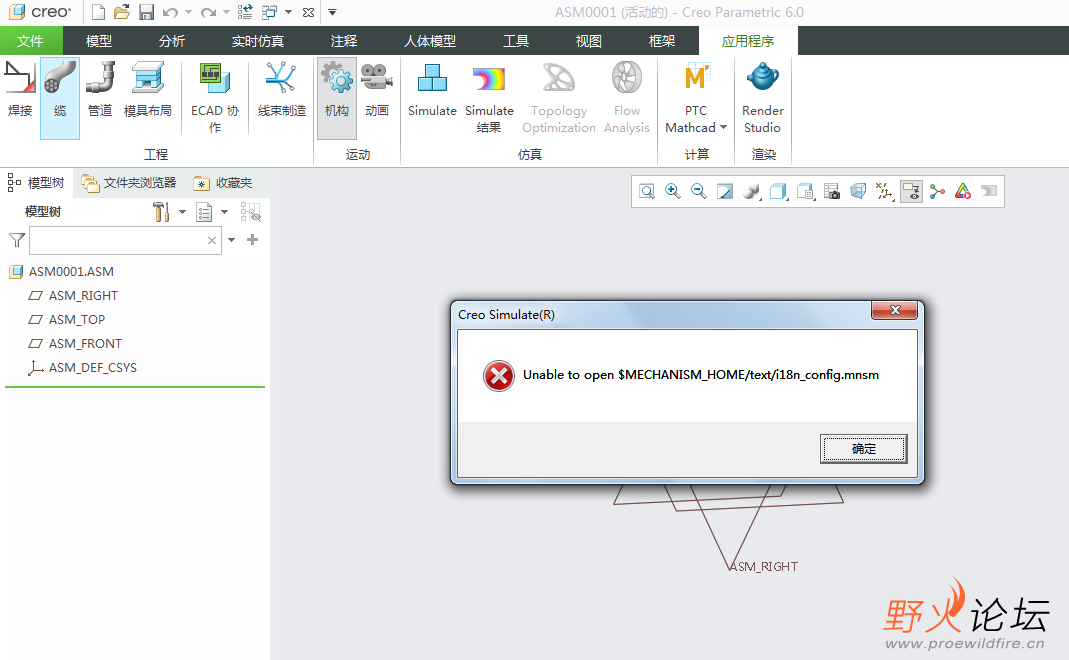Open customize quick access toolbar dropdown
Viewport: 1069px width, 660px height.
point(333,12)
